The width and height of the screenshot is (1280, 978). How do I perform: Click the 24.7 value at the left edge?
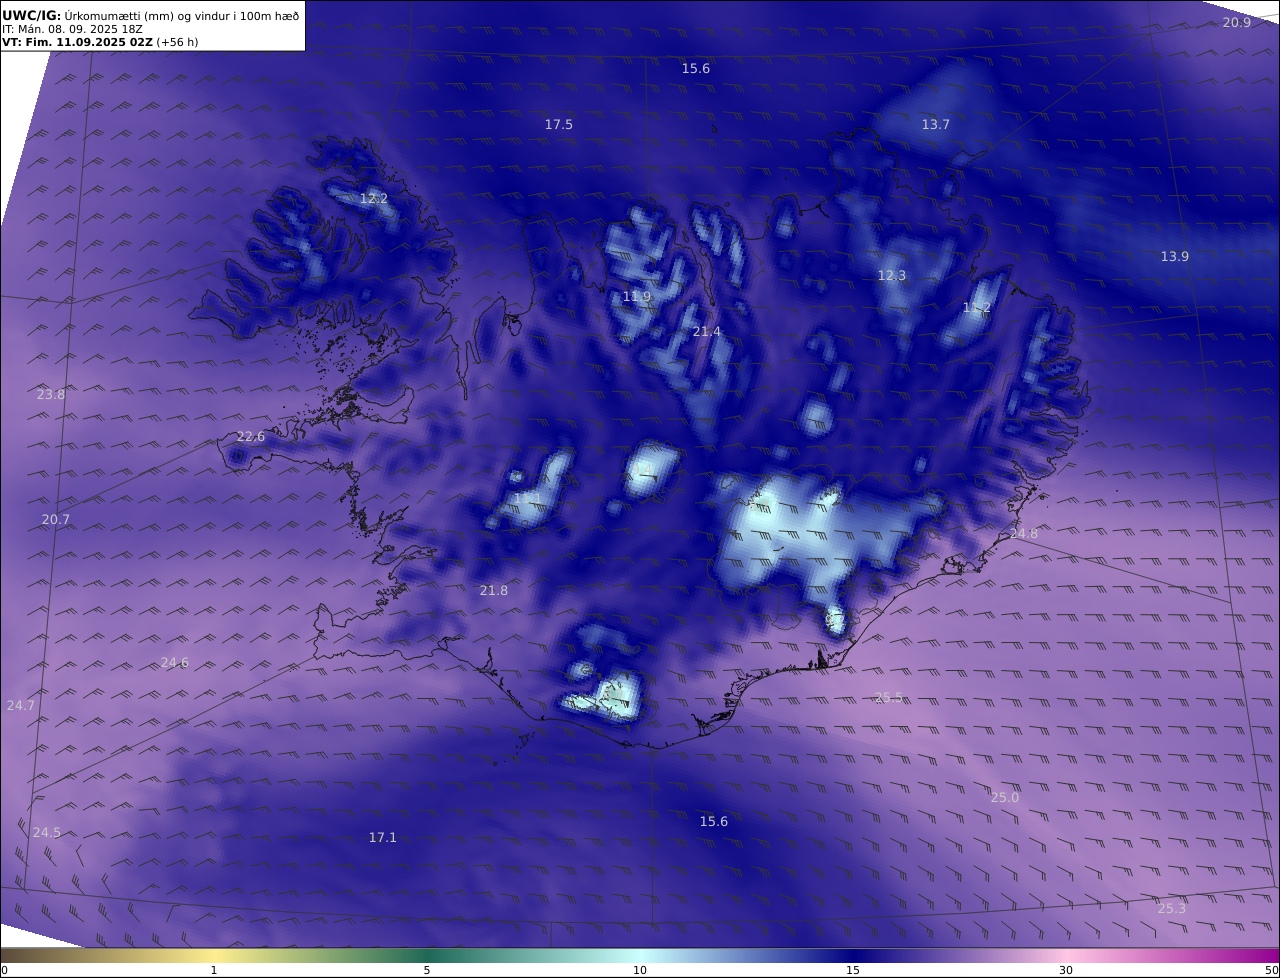[x=21, y=705]
